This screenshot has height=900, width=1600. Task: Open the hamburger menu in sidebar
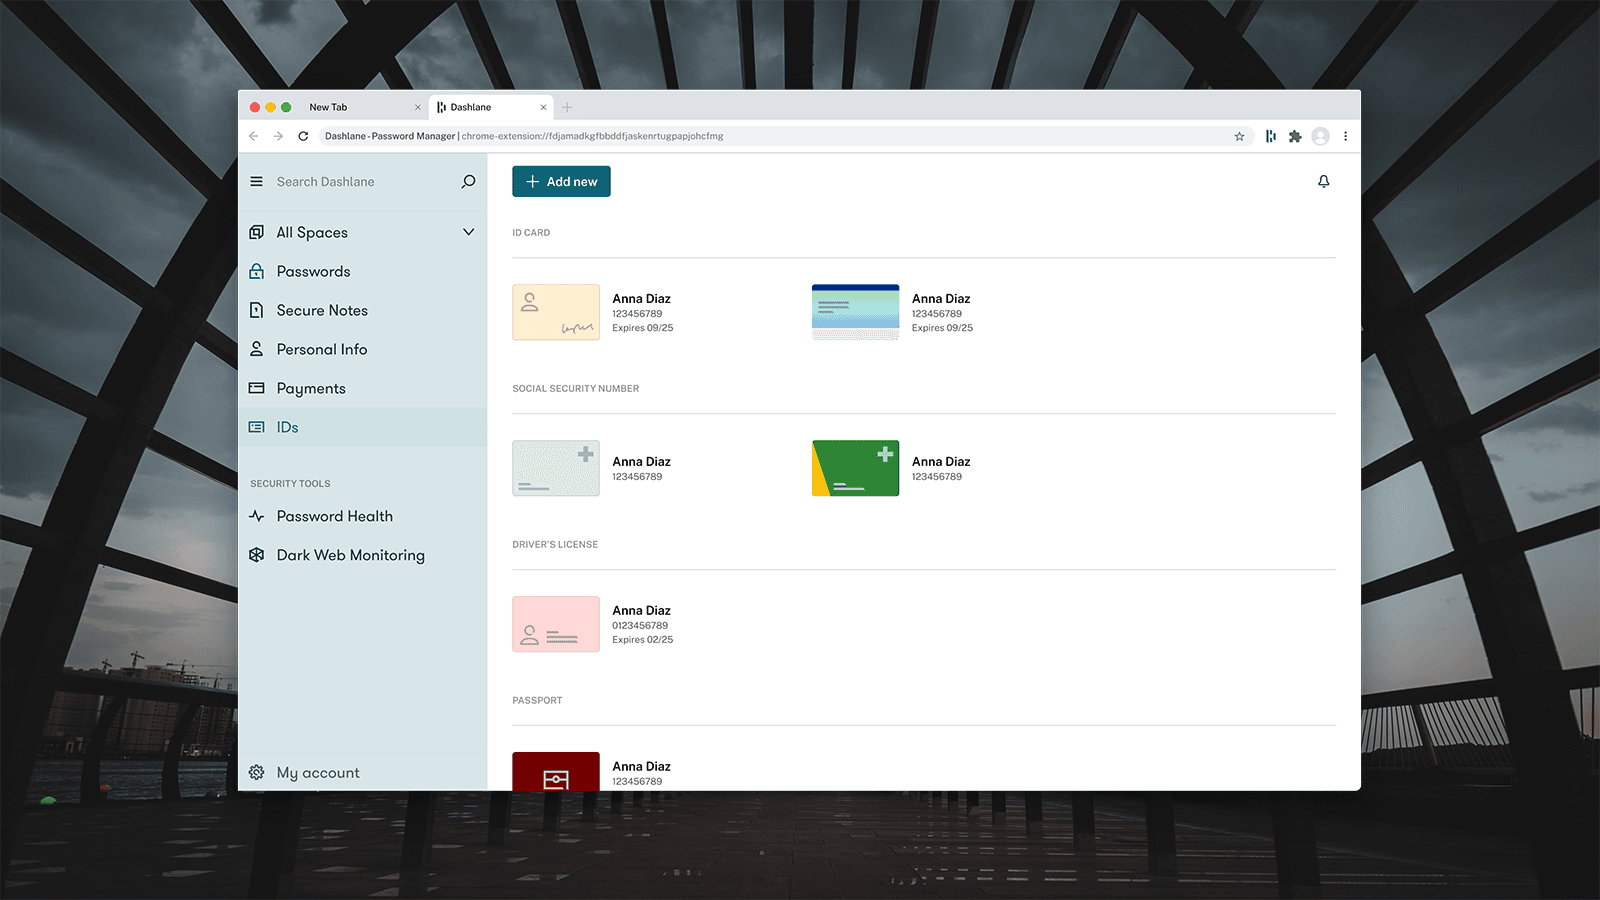(x=256, y=182)
